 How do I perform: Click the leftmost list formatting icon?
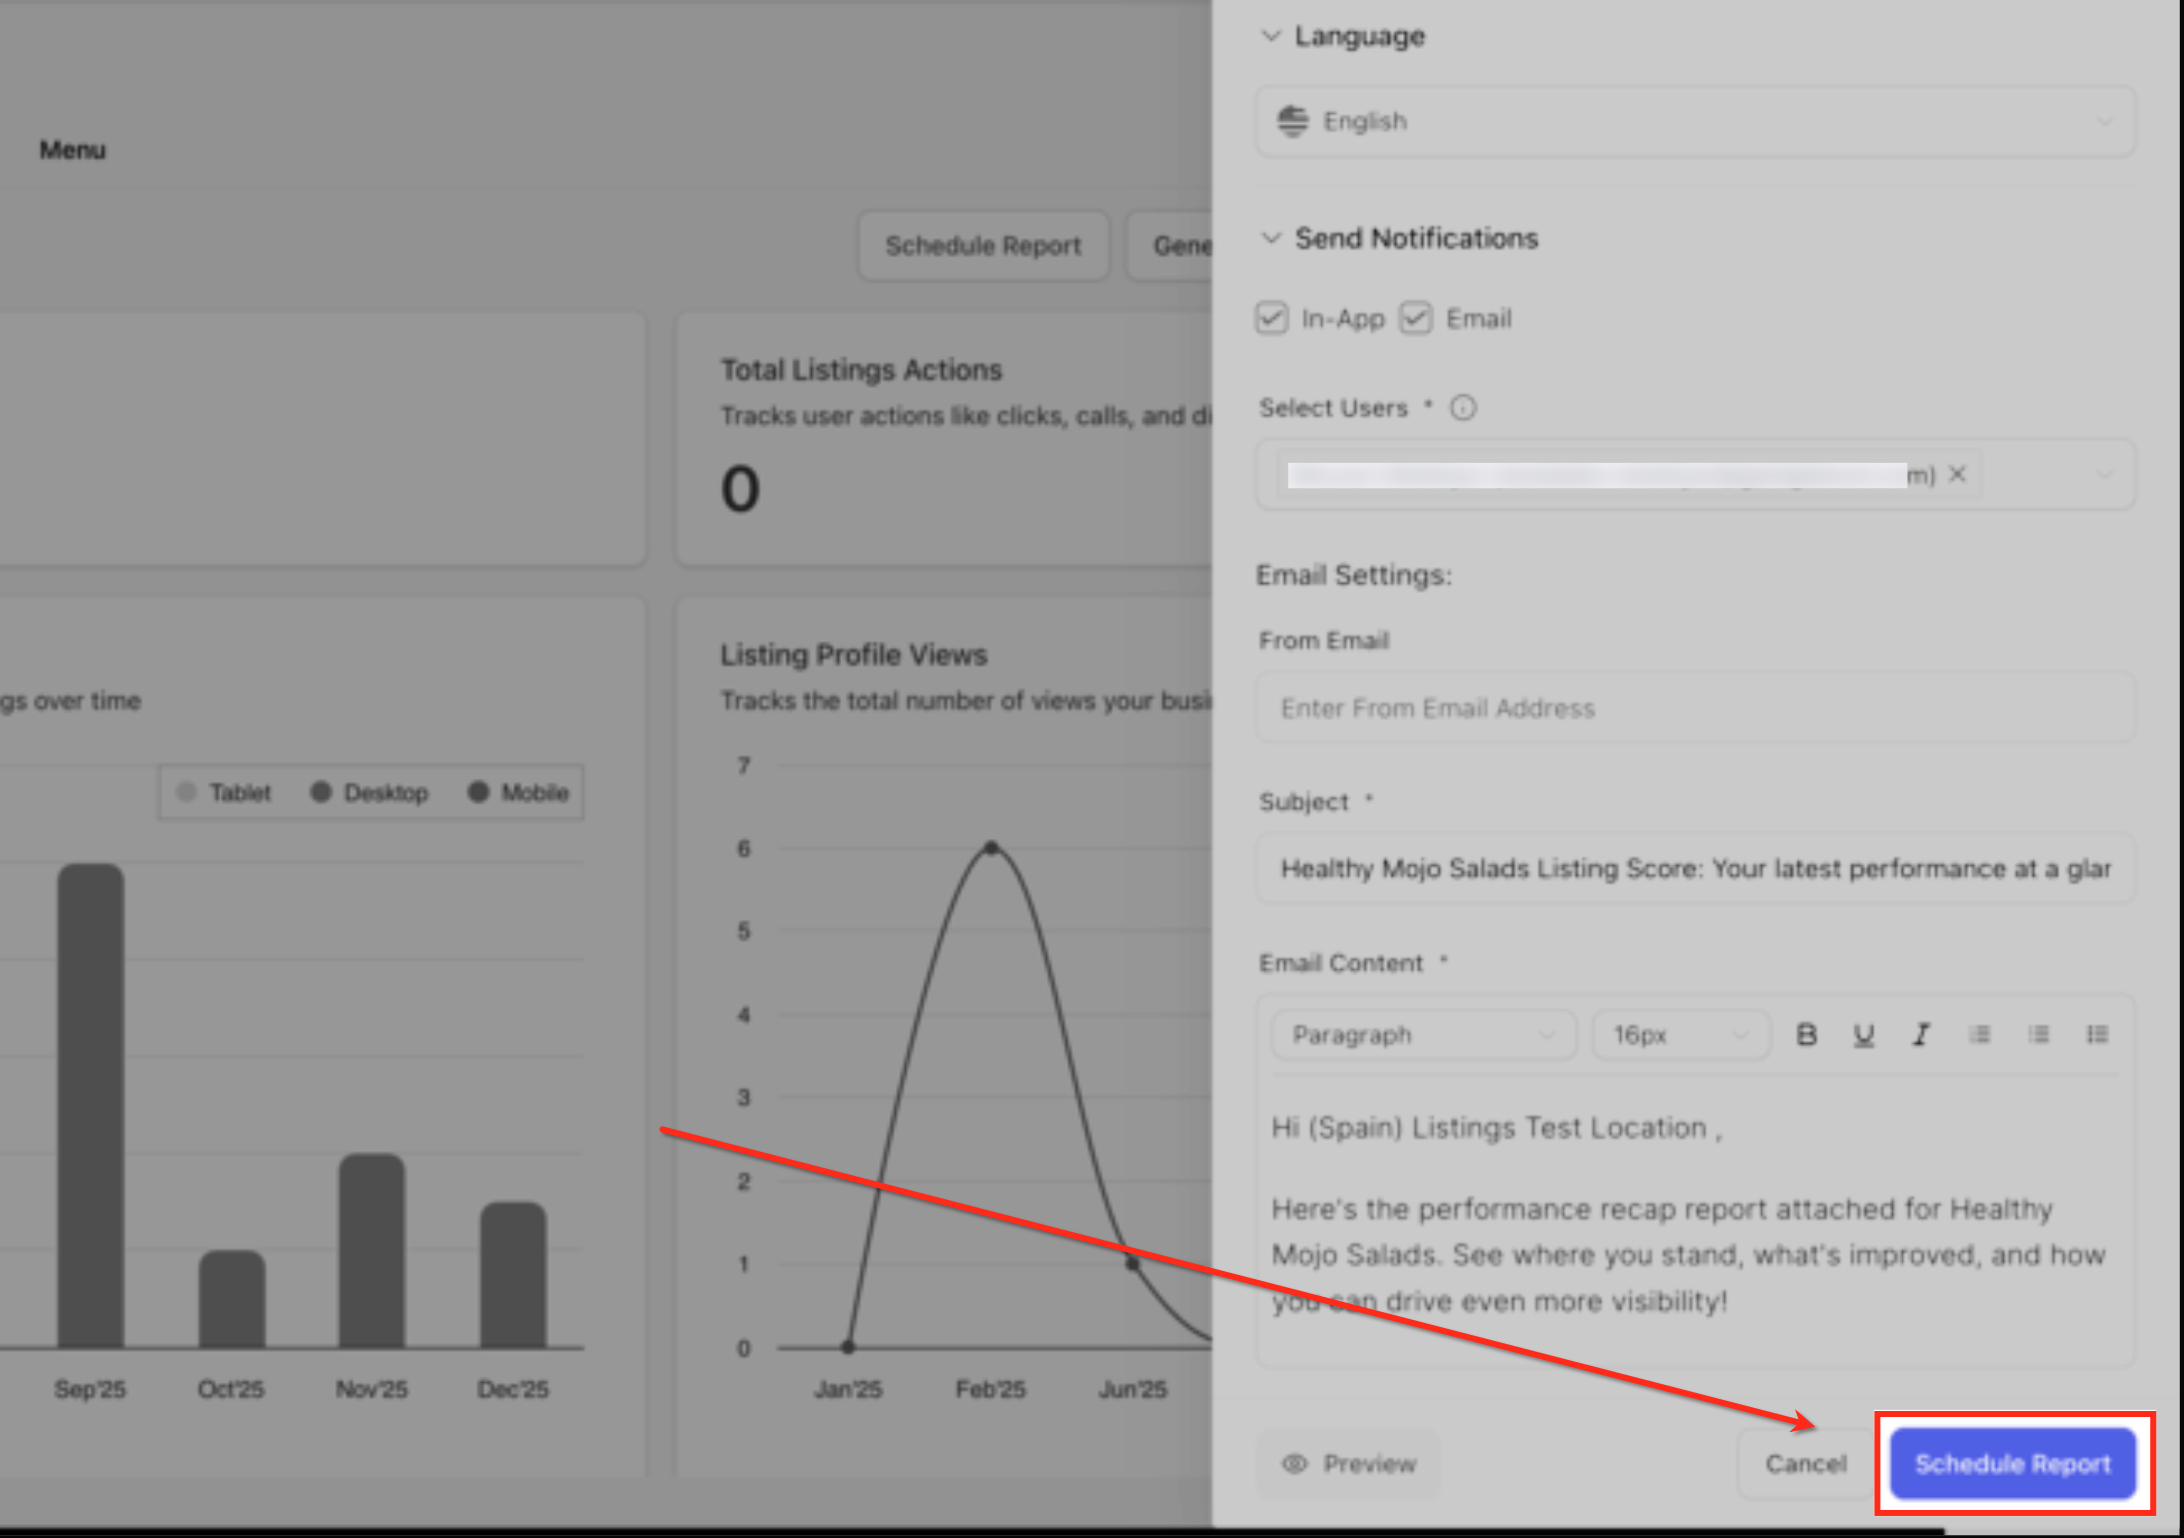click(x=1979, y=1035)
